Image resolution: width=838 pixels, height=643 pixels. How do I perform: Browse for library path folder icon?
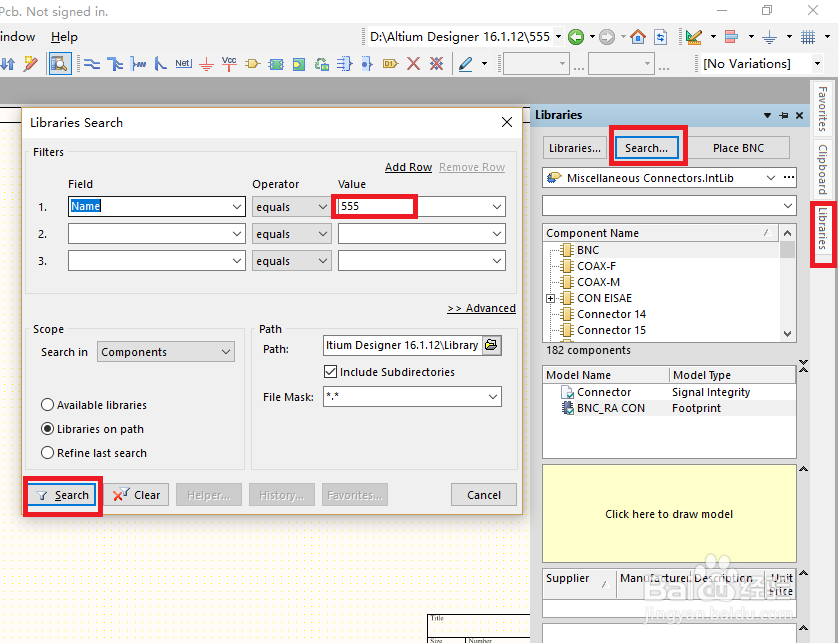point(491,345)
